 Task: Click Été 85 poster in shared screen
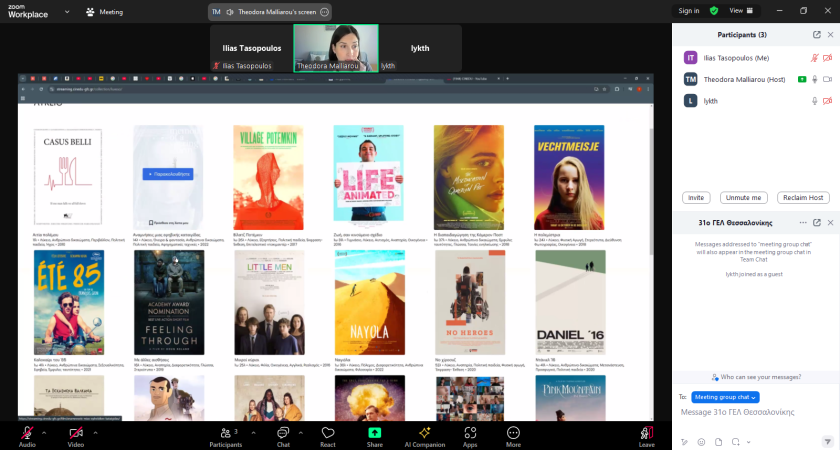(x=69, y=302)
